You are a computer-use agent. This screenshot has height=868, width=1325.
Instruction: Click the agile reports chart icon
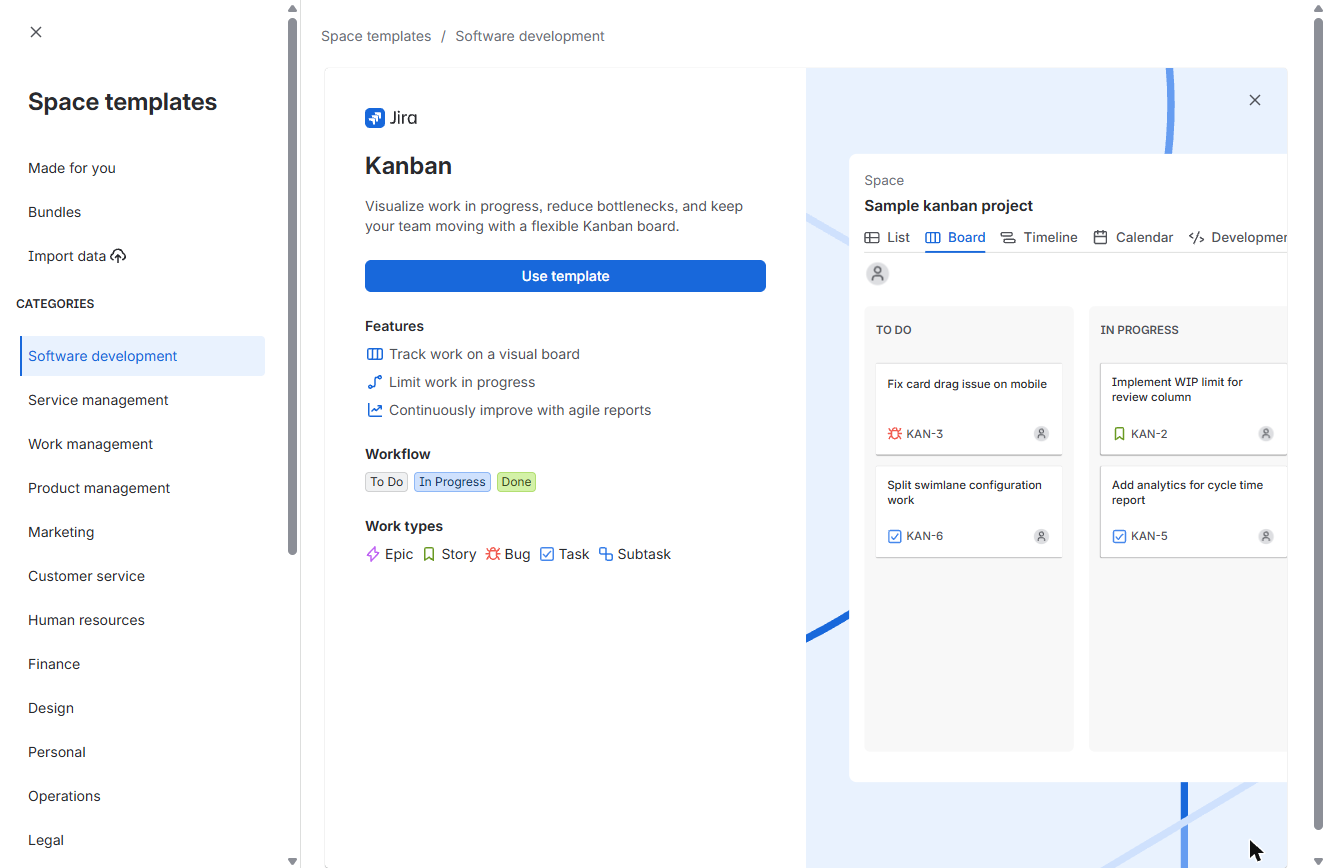point(375,410)
